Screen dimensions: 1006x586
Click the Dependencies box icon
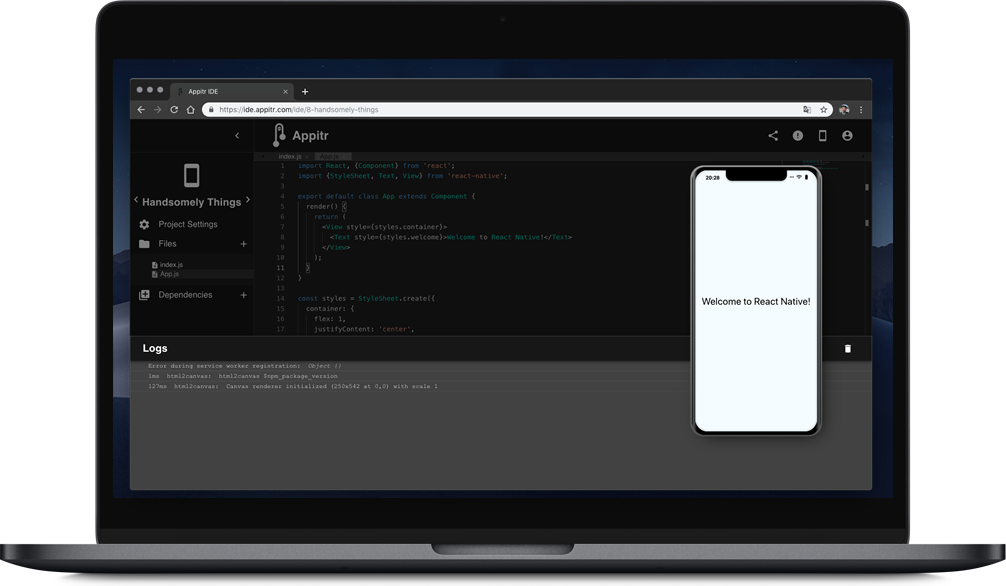144,295
